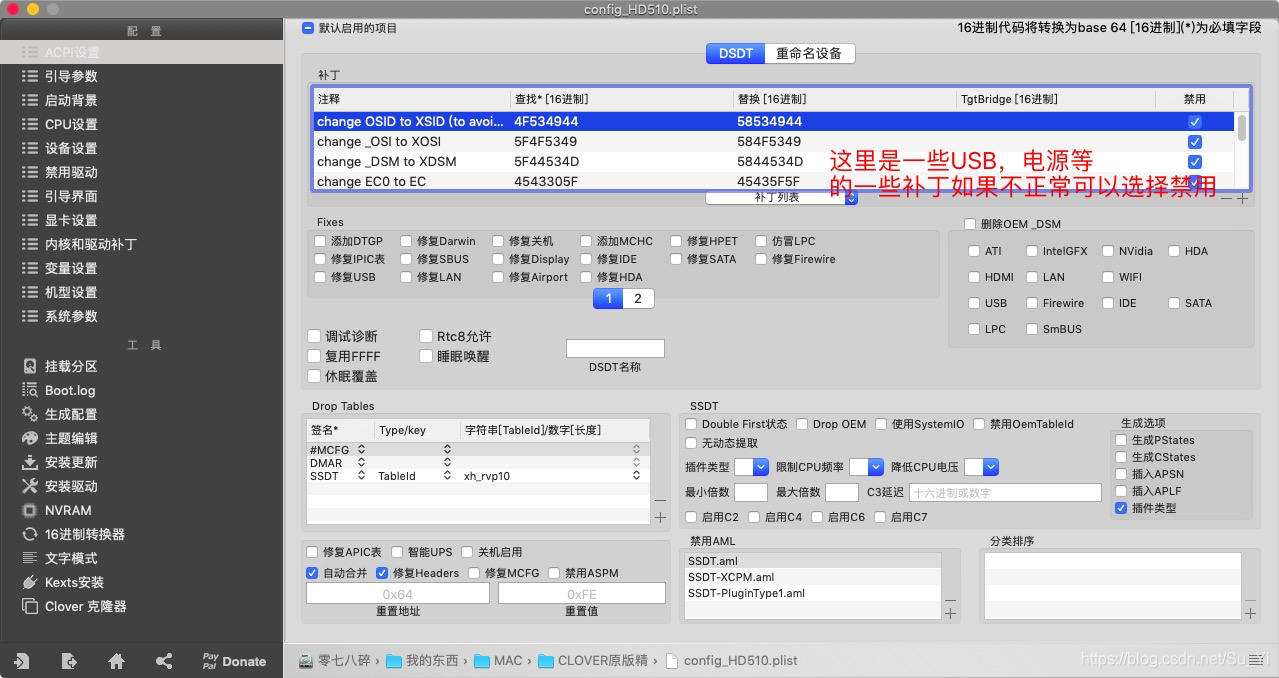
Task: Open TableId stepper for xh_rvp10 row
Action: click(x=636, y=476)
